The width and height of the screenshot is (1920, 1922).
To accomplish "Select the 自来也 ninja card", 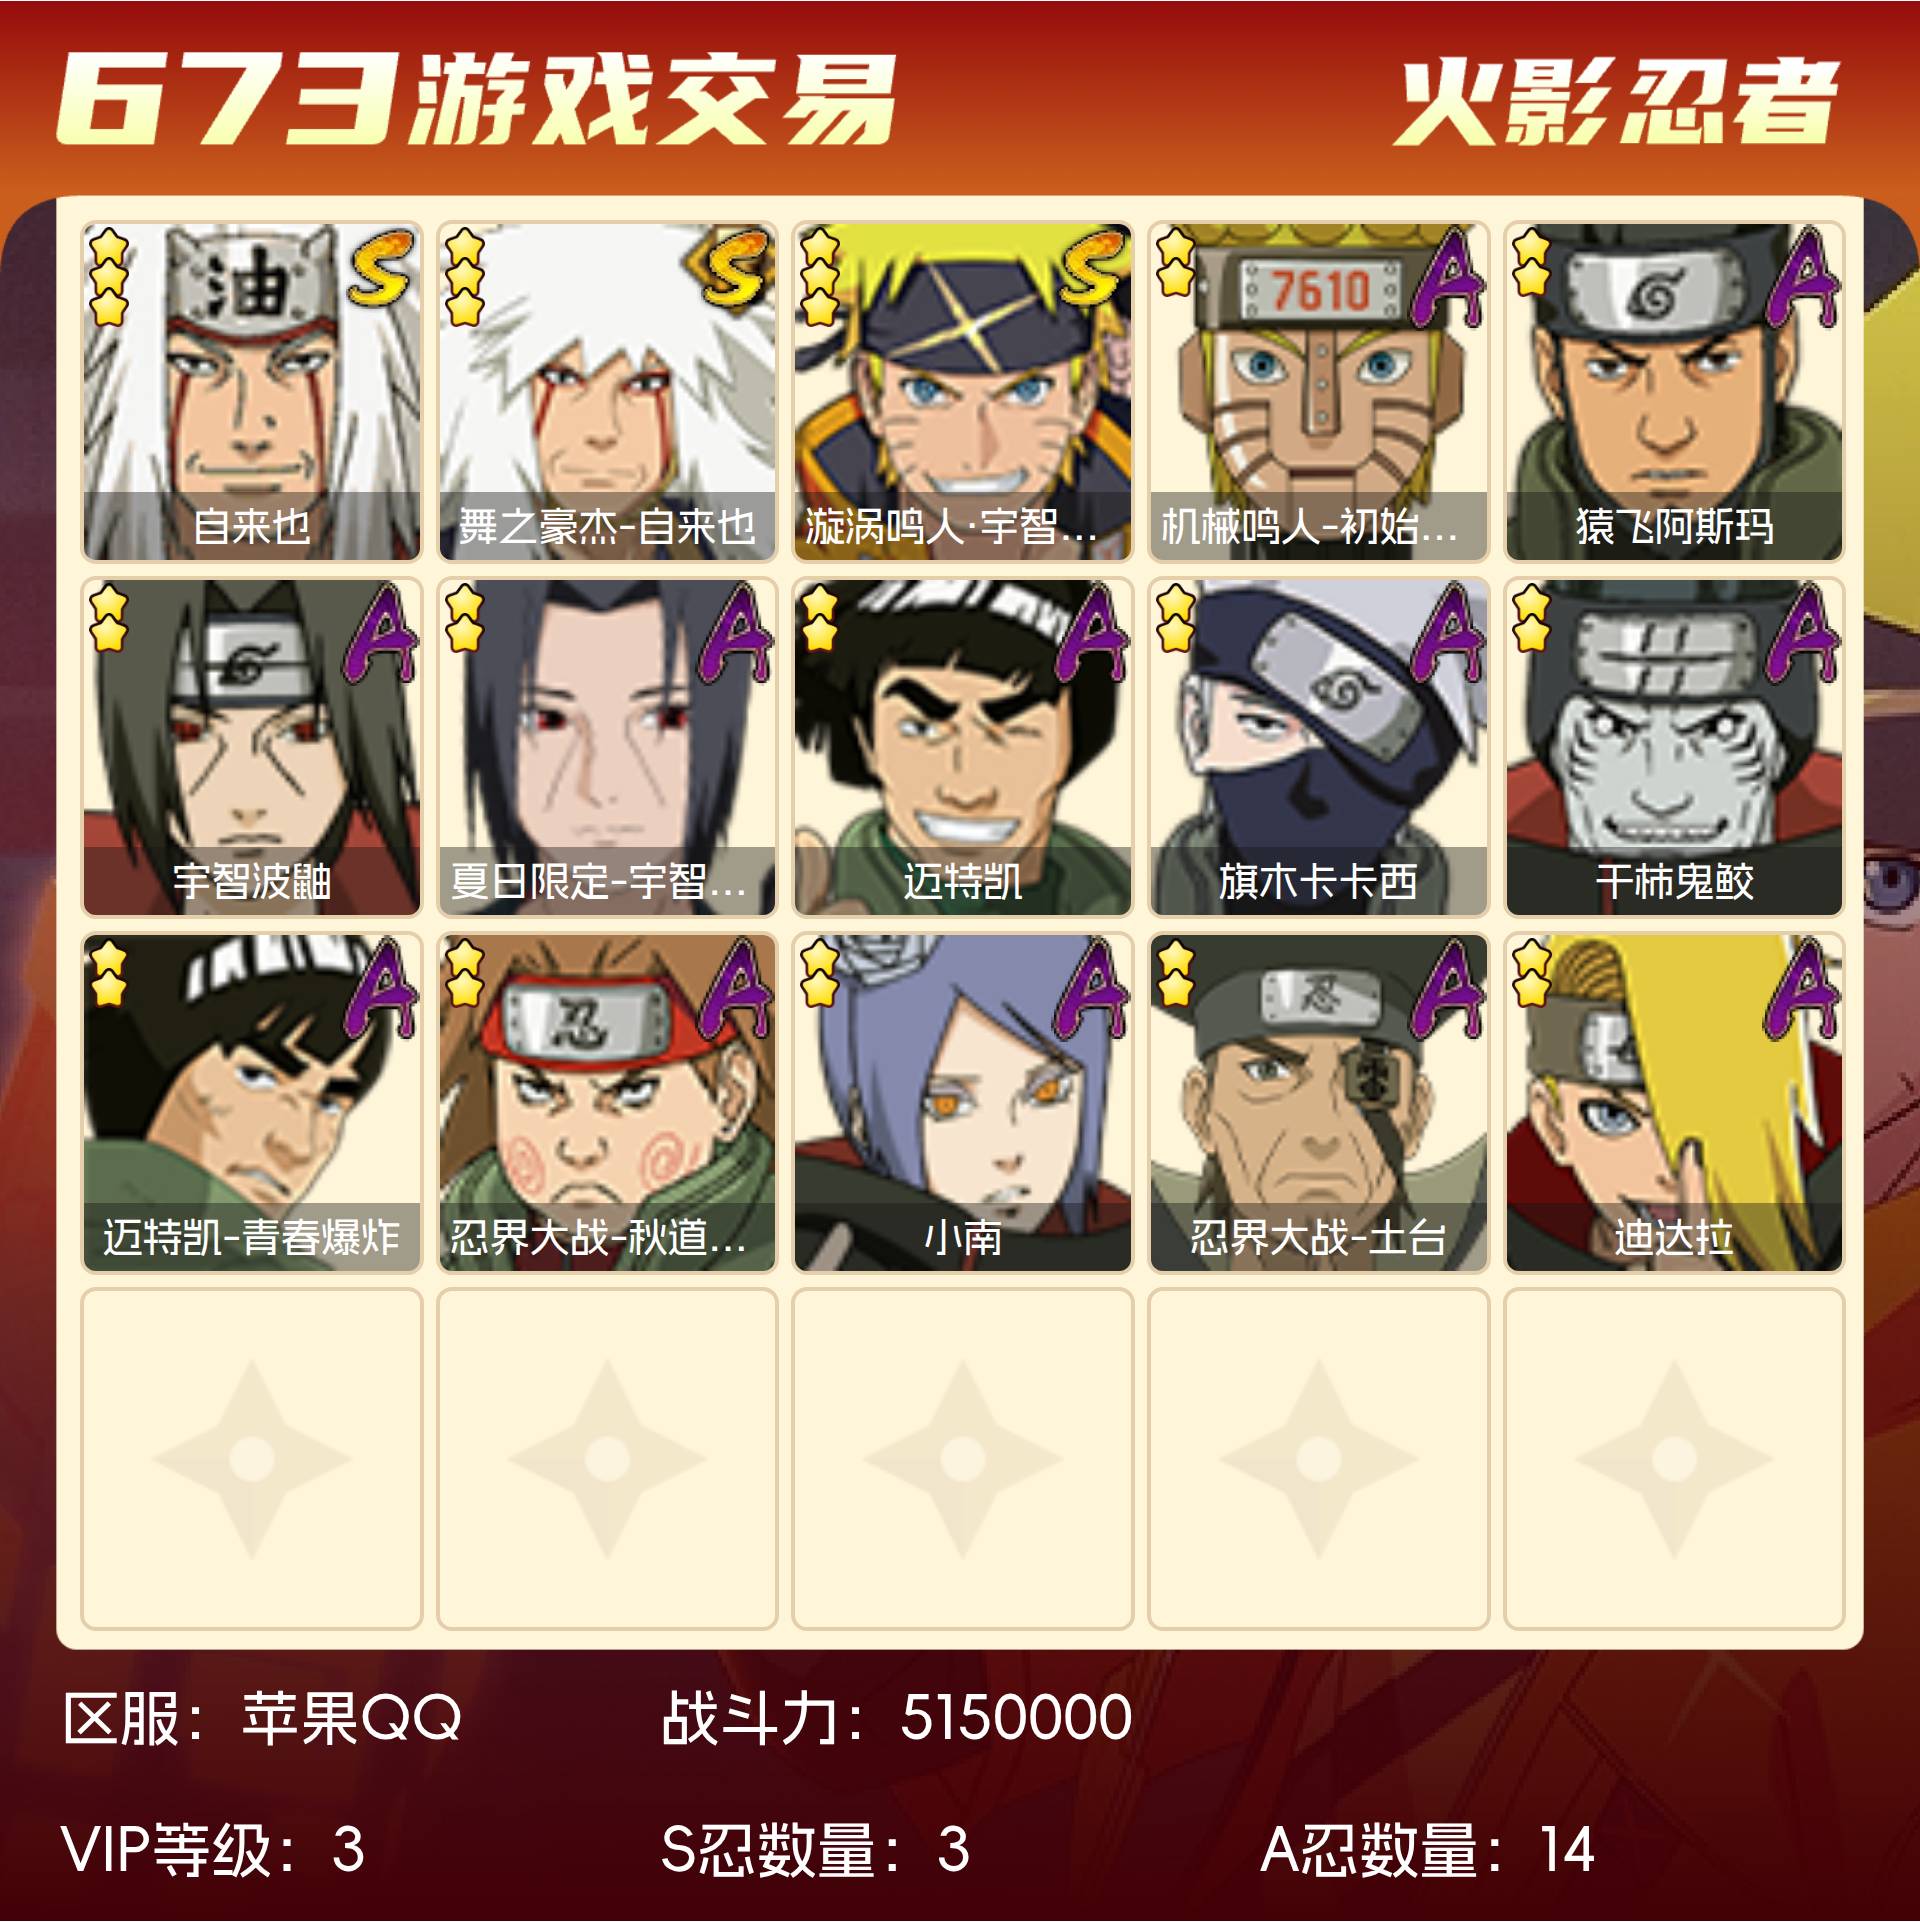I will pos(252,391).
